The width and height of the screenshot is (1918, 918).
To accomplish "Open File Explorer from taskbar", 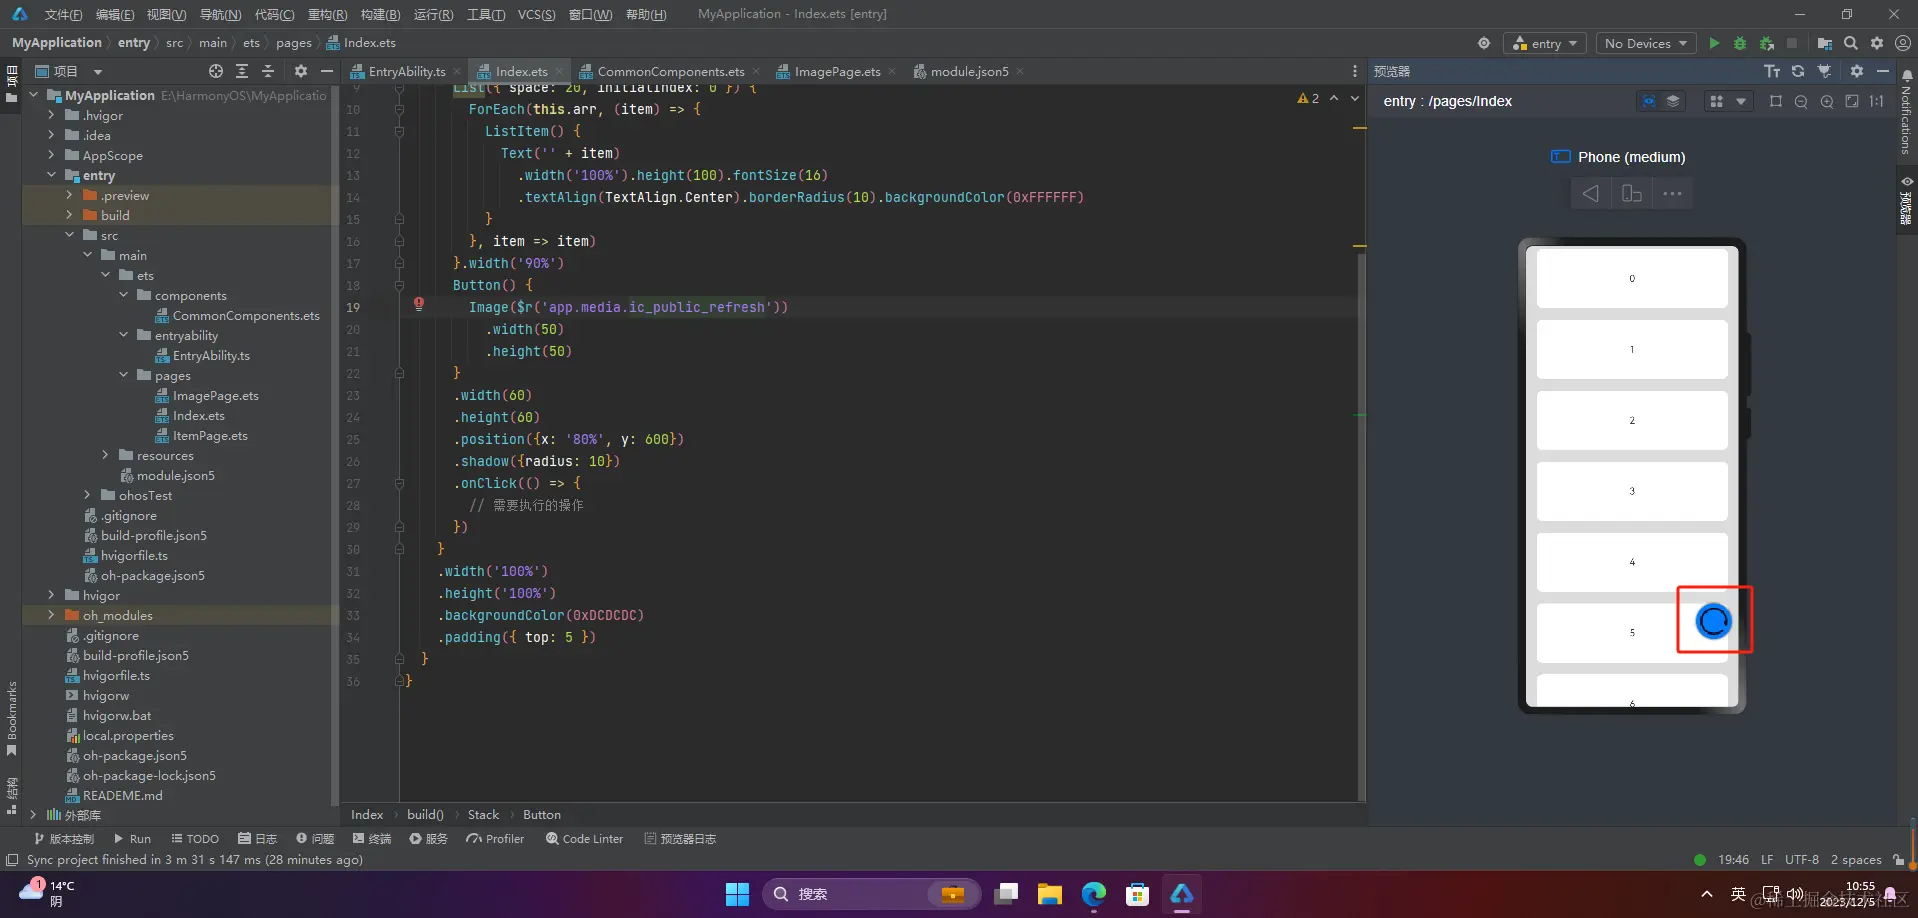I will pyautogui.click(x=1049, y=894).
